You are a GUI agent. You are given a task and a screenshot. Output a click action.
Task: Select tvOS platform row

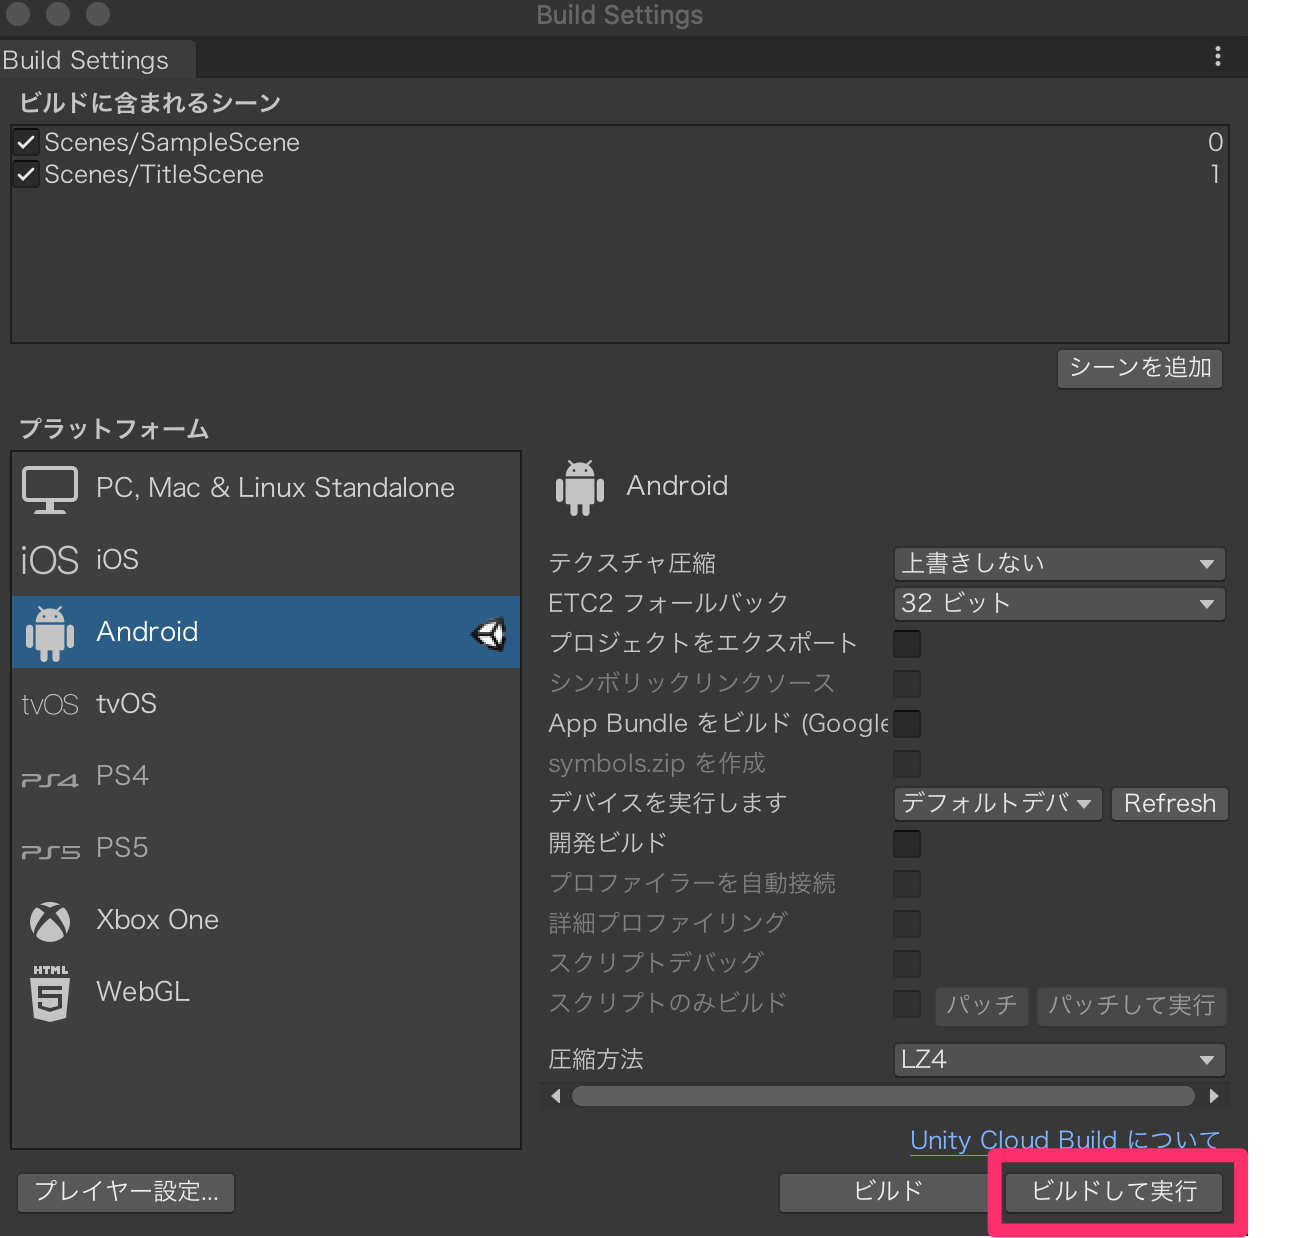coord(266,704)
